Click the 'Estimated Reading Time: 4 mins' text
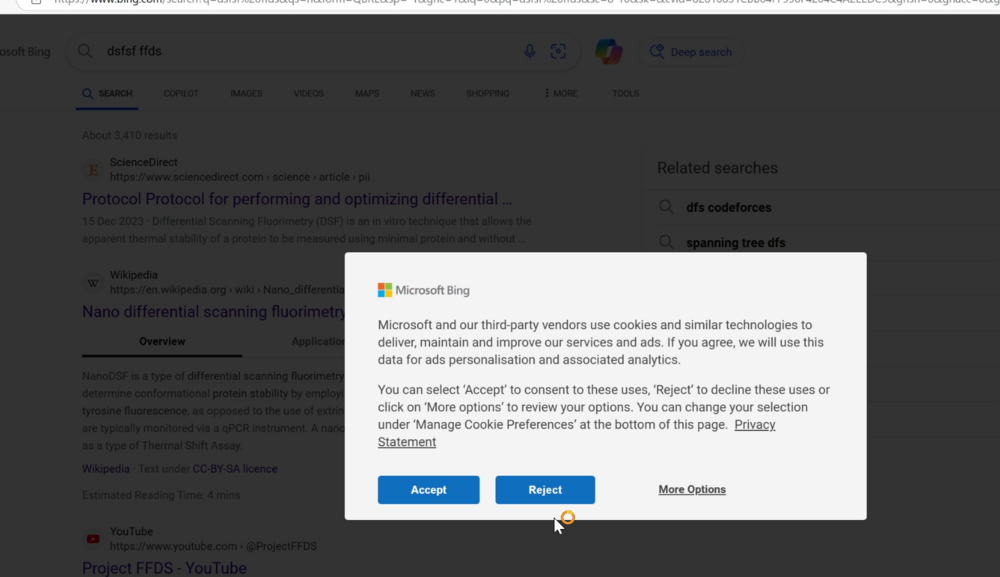The image size is (1000, 577). coord(161,495)
